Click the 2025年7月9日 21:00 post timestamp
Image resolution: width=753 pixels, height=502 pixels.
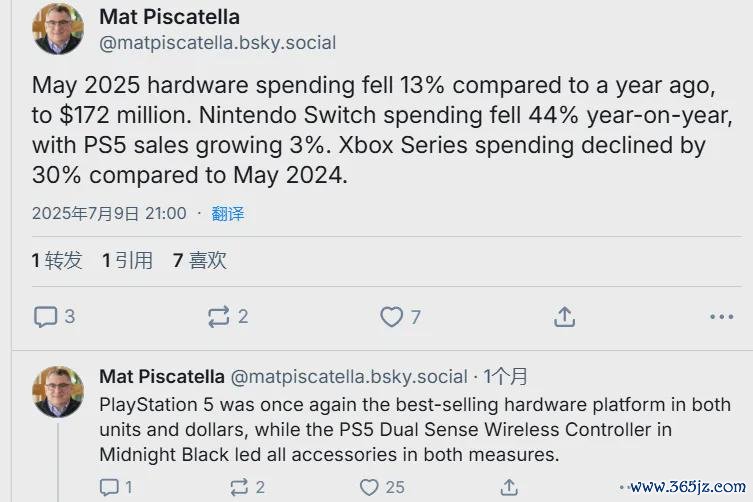click(x=109, y=213)
